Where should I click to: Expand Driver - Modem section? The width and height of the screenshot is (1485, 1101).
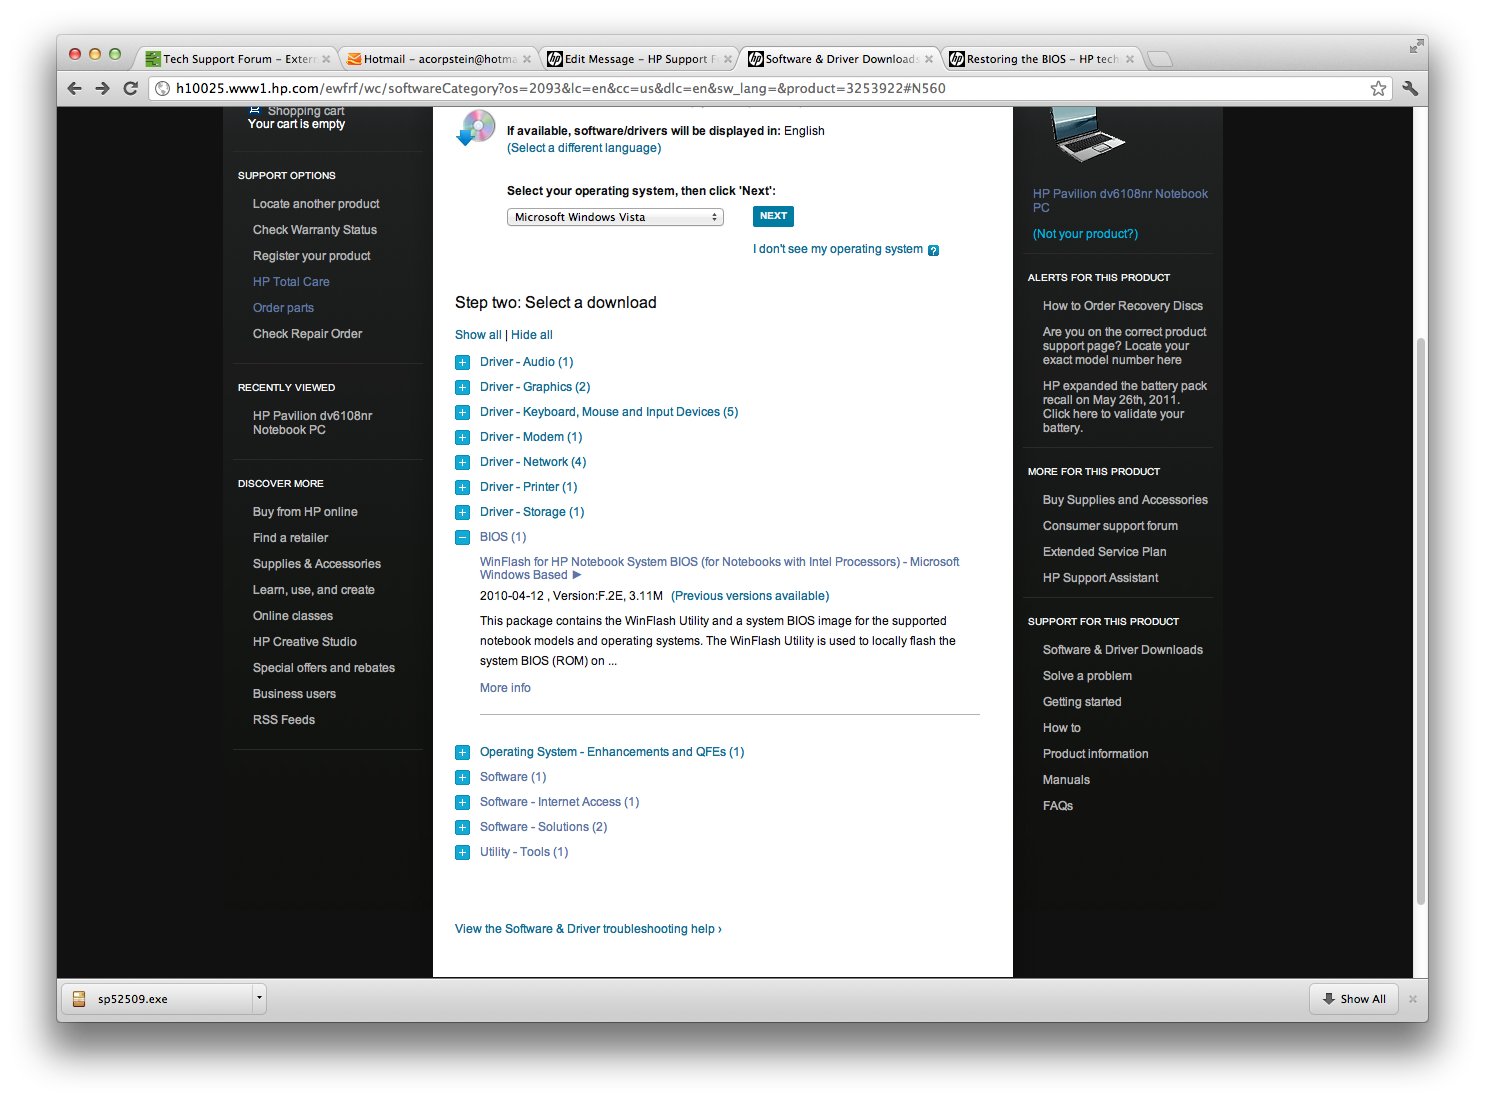[x=462, y=437]
